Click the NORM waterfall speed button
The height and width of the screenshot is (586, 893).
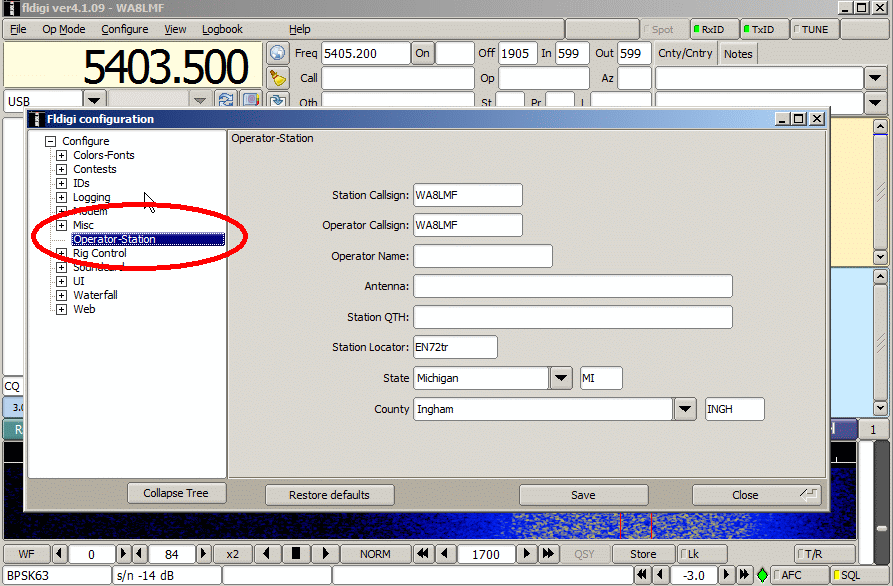pyautogui.click(x=375, y=554)
